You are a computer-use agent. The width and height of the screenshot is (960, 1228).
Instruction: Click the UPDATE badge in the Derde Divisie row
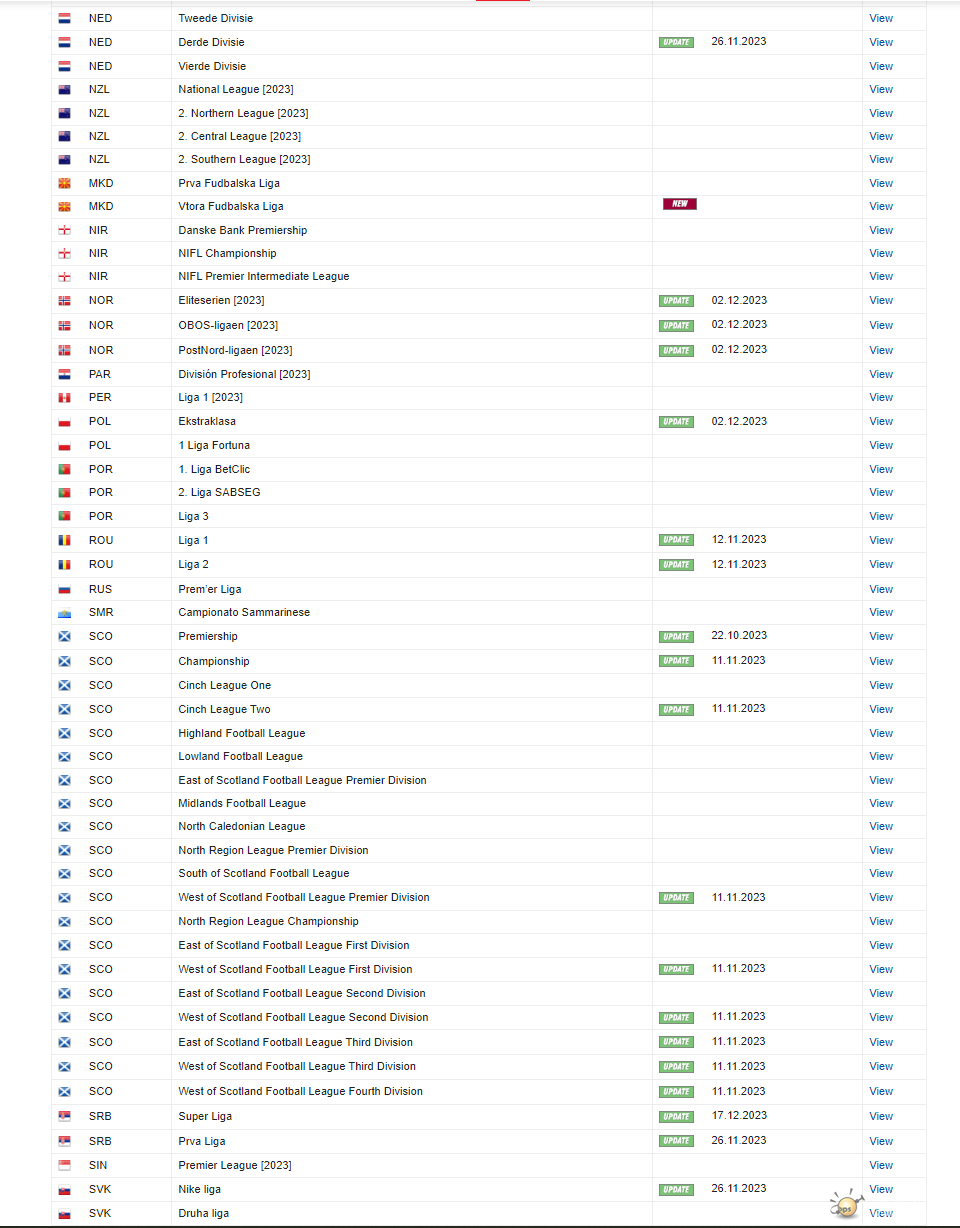pyautogui.click(x=676, y=42)
